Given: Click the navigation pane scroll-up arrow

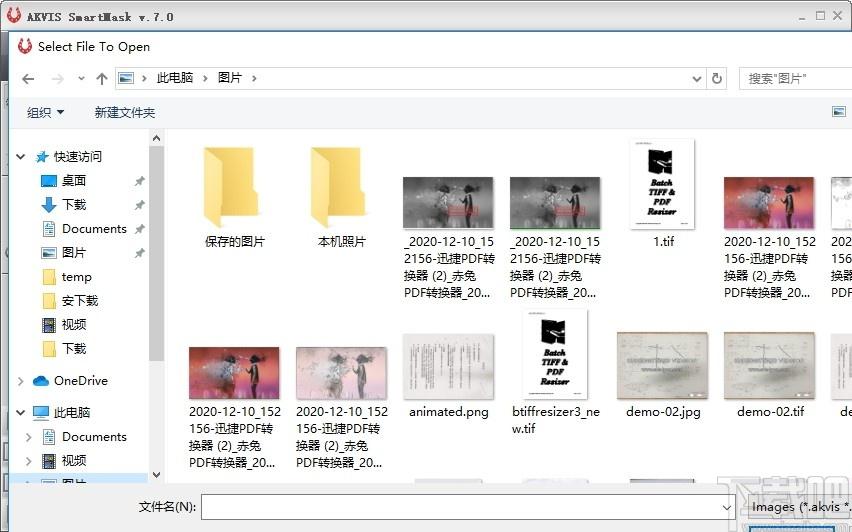Looking at the screenshot, I should coord(156,138).
